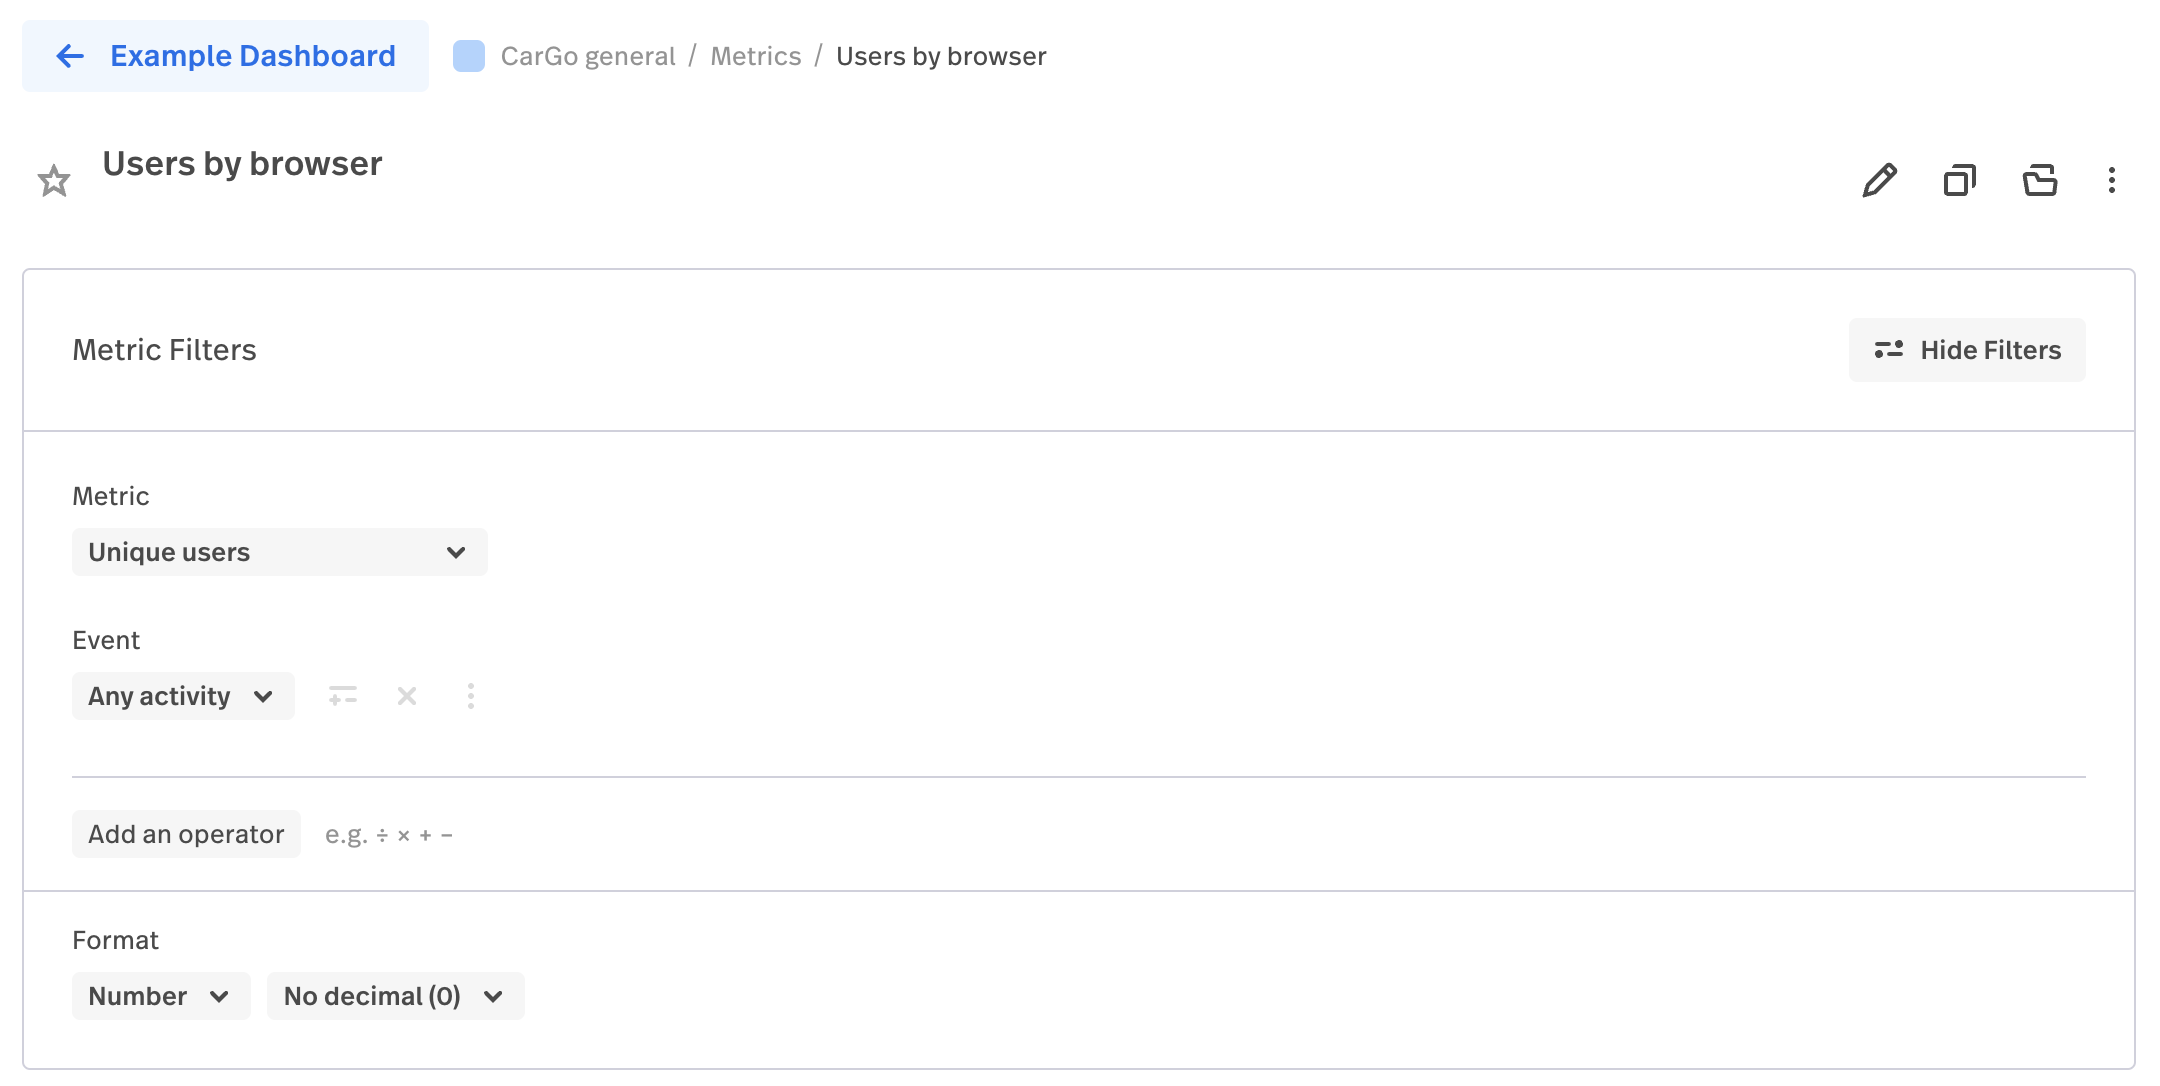Click the duplicate metric icon

(1960, 181)
